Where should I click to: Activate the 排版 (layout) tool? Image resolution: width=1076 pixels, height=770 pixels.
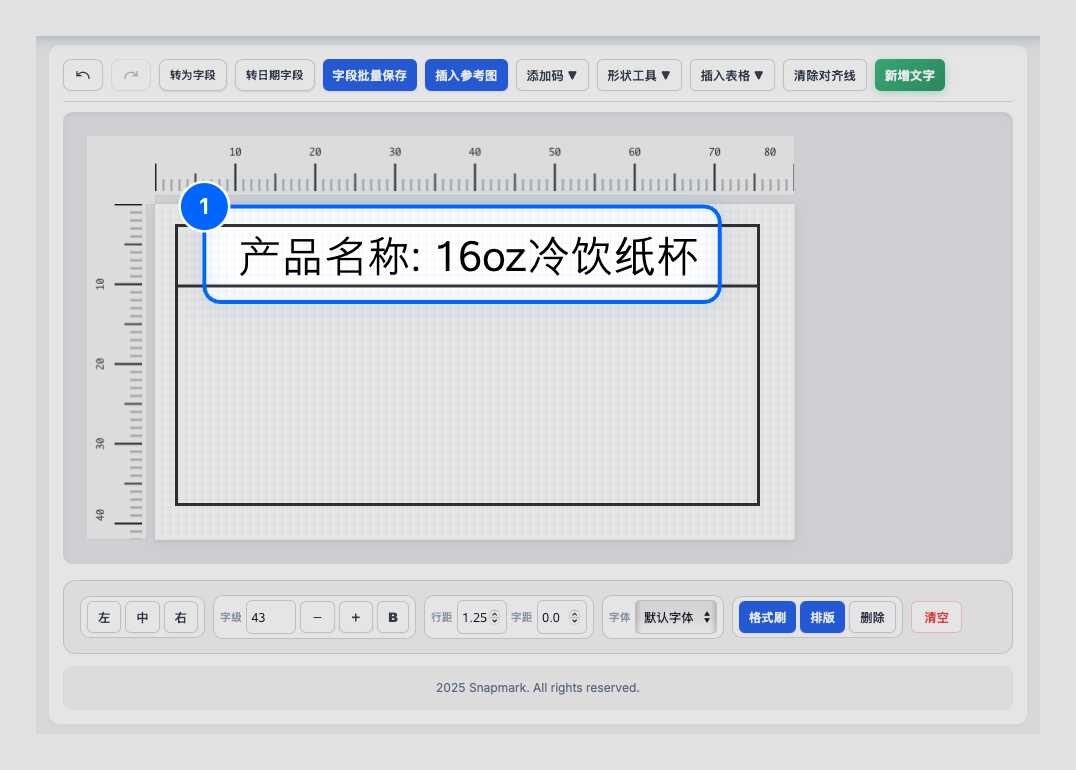822,617
